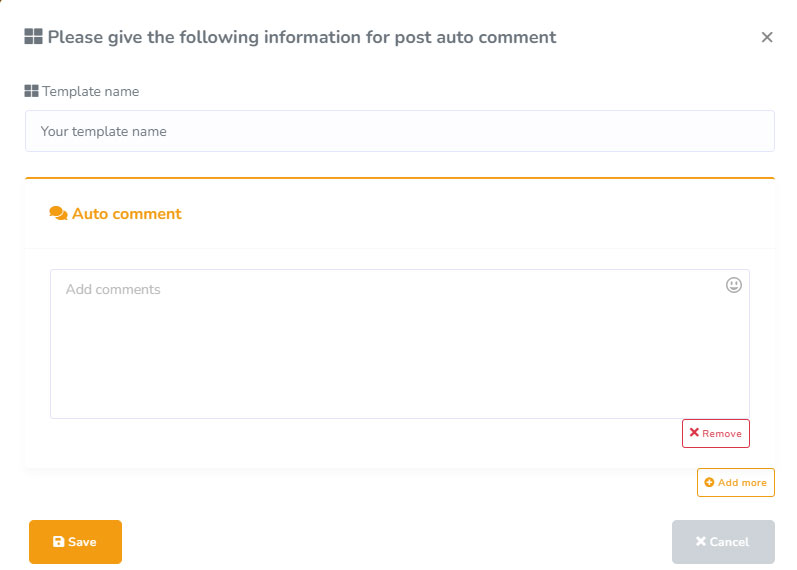Click the red X icon inside Remove
Image resolution: width=797 pixels, height=570 pixels.
click(694, 433)
